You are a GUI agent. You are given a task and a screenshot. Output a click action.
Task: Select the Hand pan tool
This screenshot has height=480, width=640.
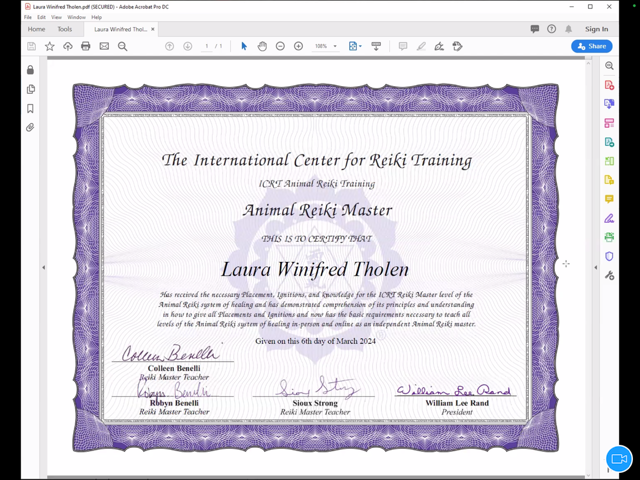coord(262,46)
